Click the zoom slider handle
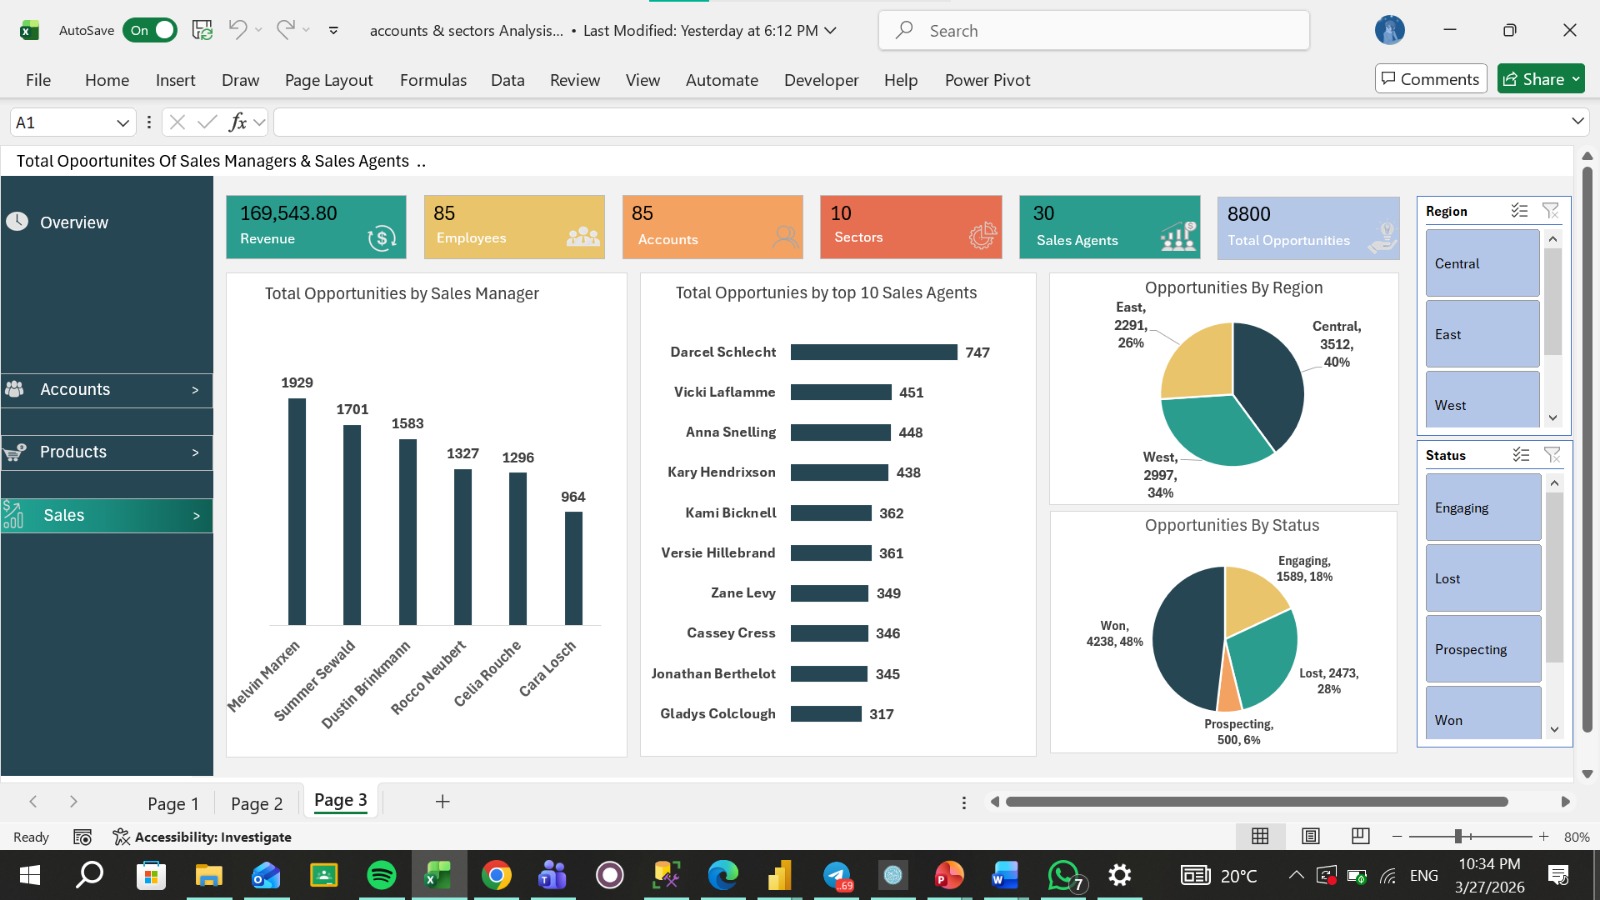Viewport: 1600px width, 900px height. point(1458,836)
